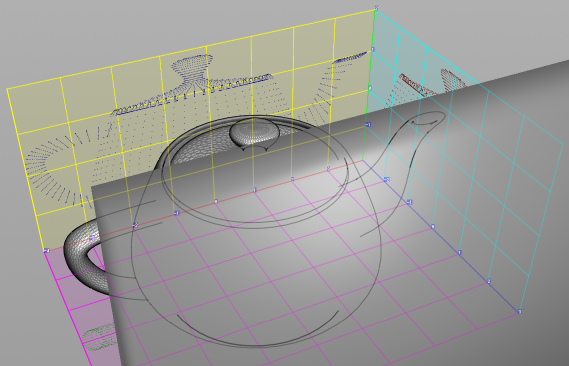This screenshot has height=366, width=569.
Task: Select the red horizontal axis line
Action: (x=203, y=206)
